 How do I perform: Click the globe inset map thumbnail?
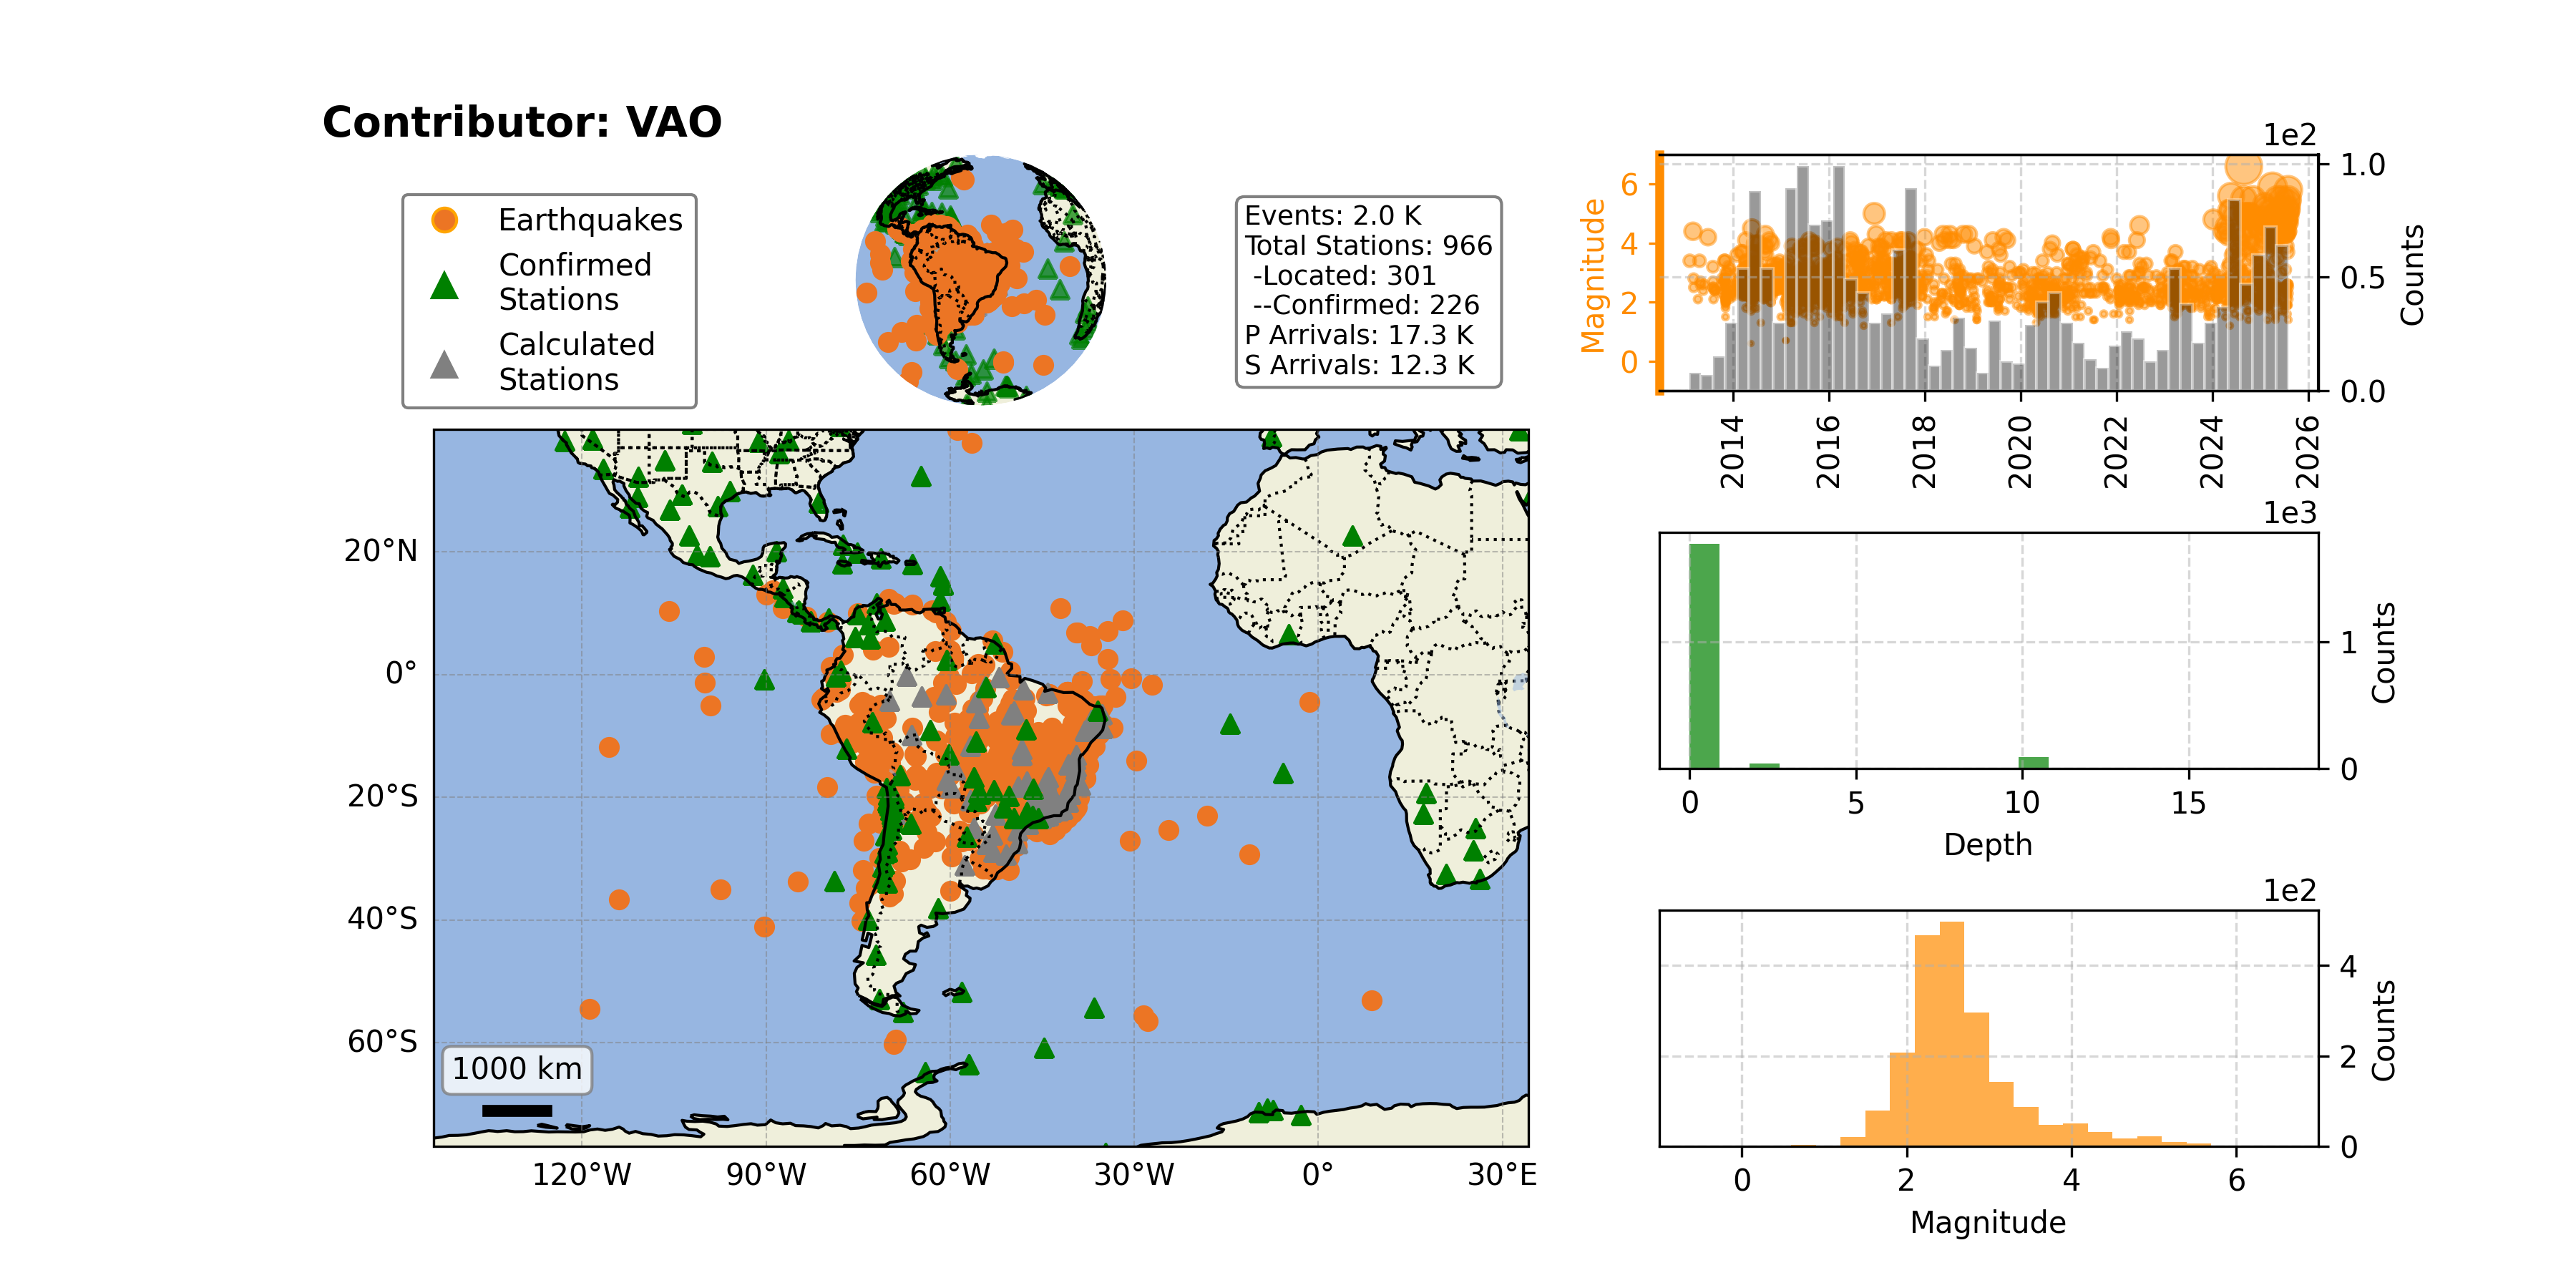coord(980,280)
